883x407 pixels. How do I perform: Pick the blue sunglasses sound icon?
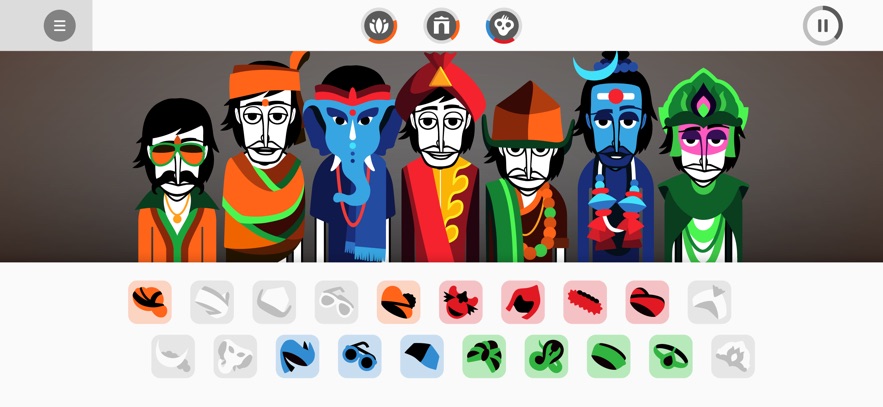coord(360,356)
